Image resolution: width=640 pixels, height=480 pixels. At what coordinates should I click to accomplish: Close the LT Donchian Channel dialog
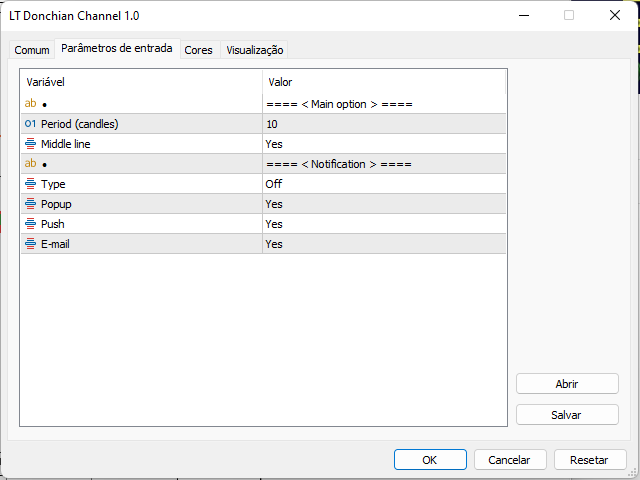point(615,16)
